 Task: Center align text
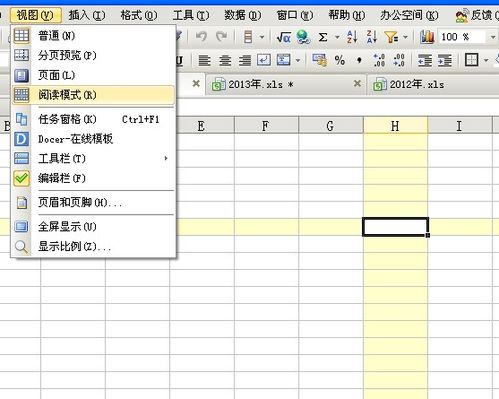click(x=225, y=61)
